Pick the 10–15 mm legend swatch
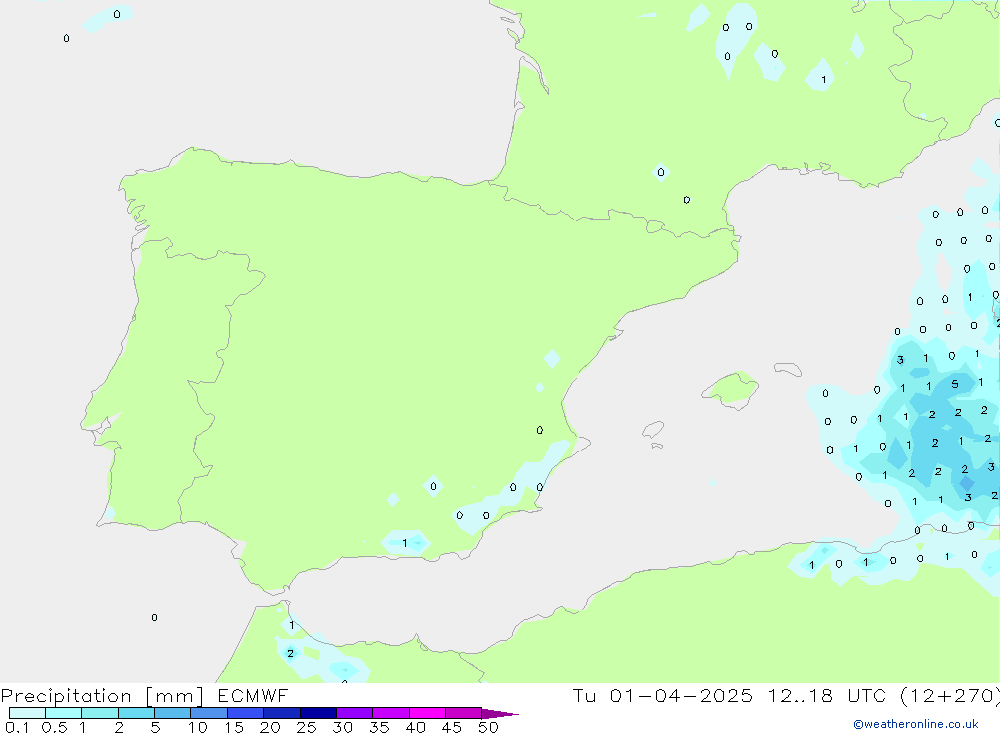Screen dimensions: 1000x733 click(209, 713)
